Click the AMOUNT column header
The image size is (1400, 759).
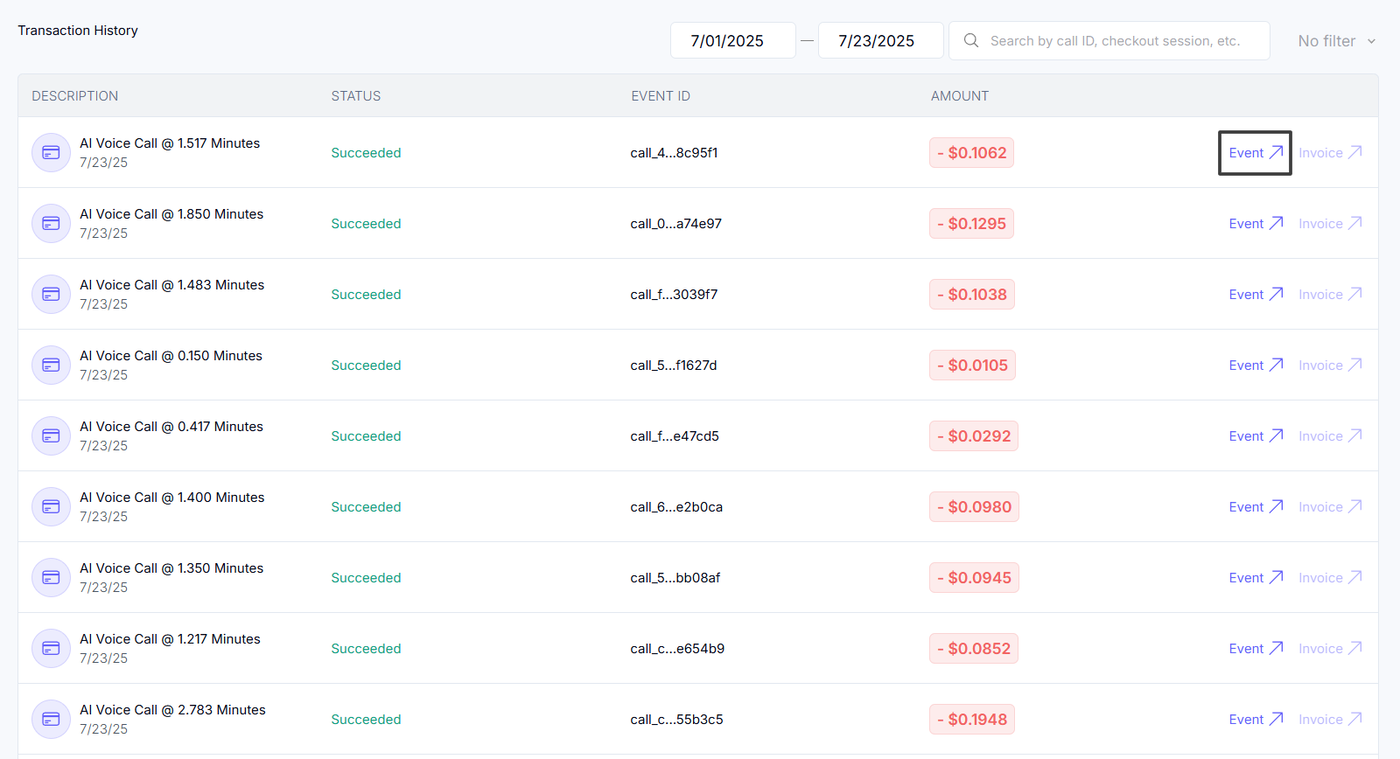coord(960,96)
